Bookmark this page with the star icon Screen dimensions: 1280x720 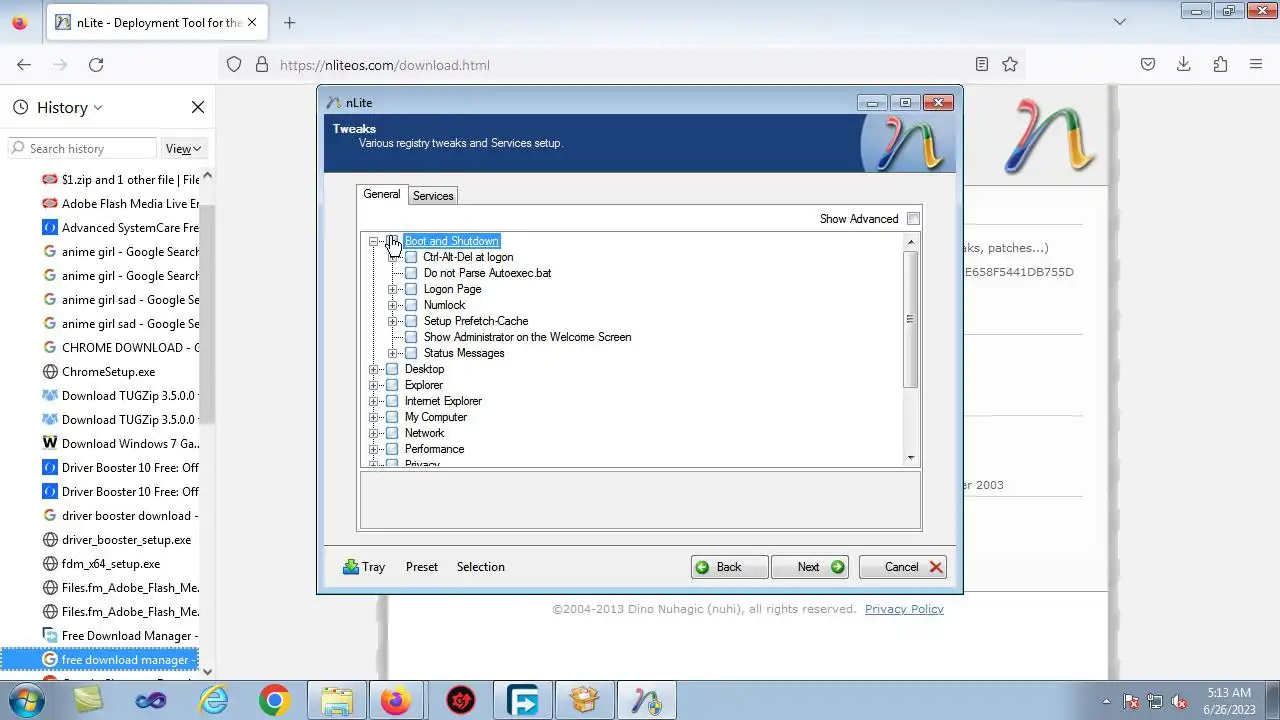(1010, 64)
